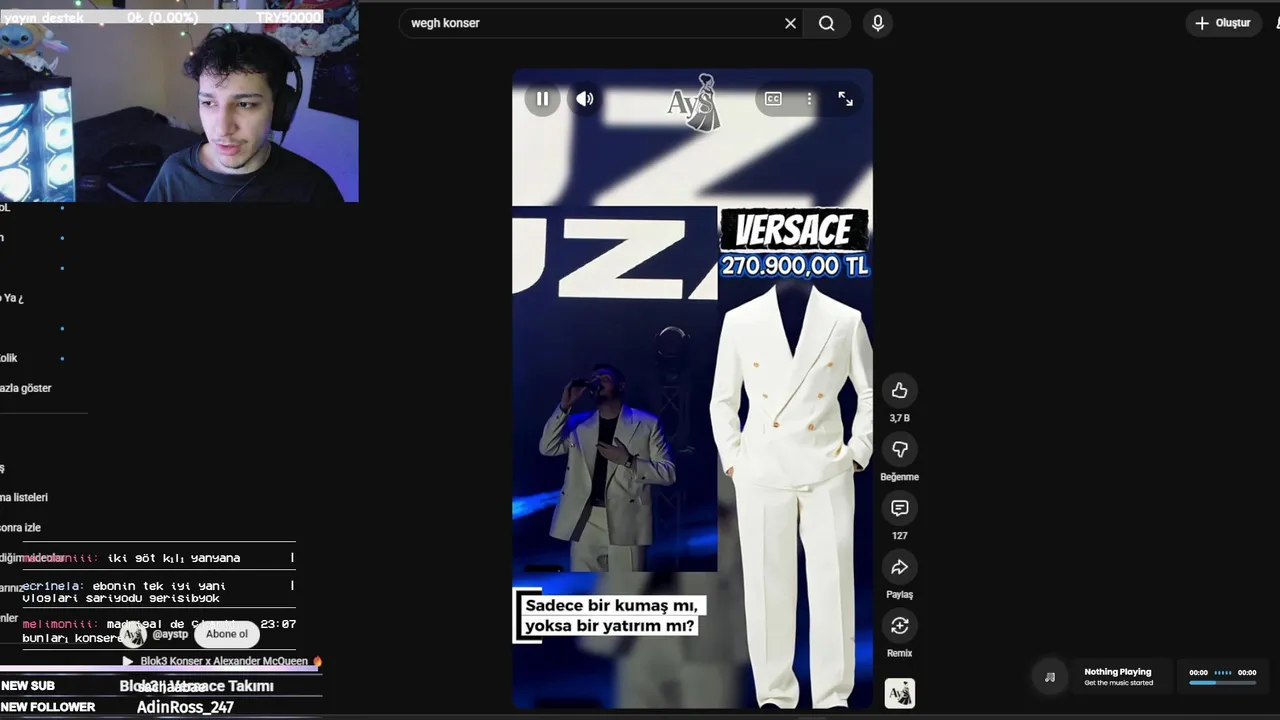Click the 'Sadece bir kumaş mı' caption
The width and height of the screenshot is (1280, 720).
[x=612, y=606]
